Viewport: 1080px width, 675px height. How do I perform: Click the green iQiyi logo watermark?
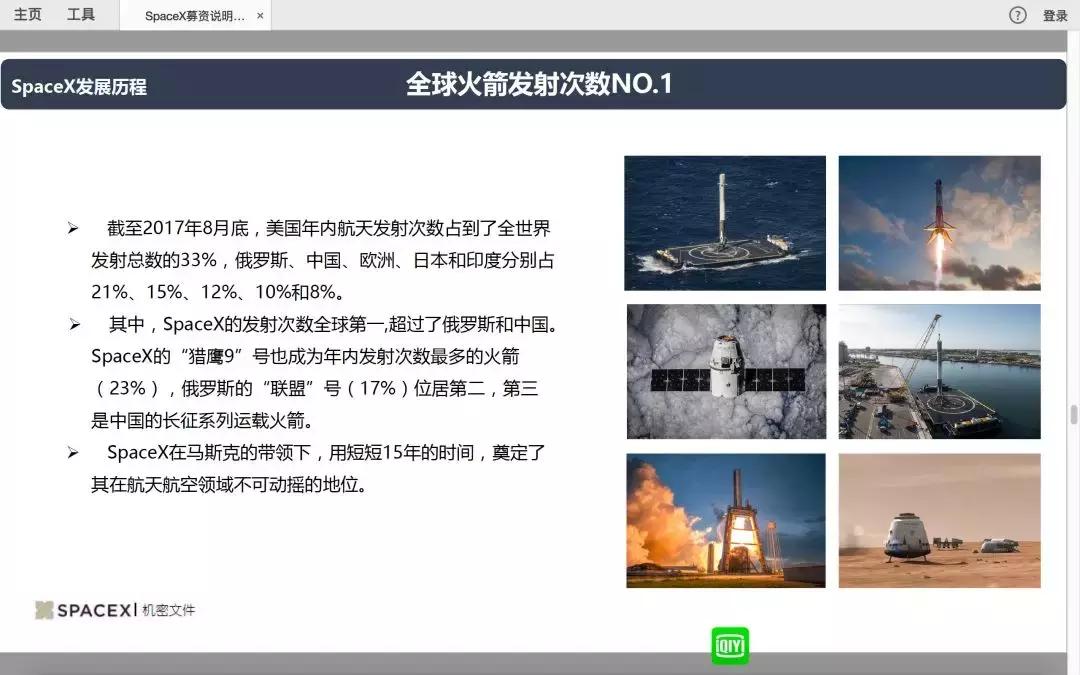[x=729, y=645]
